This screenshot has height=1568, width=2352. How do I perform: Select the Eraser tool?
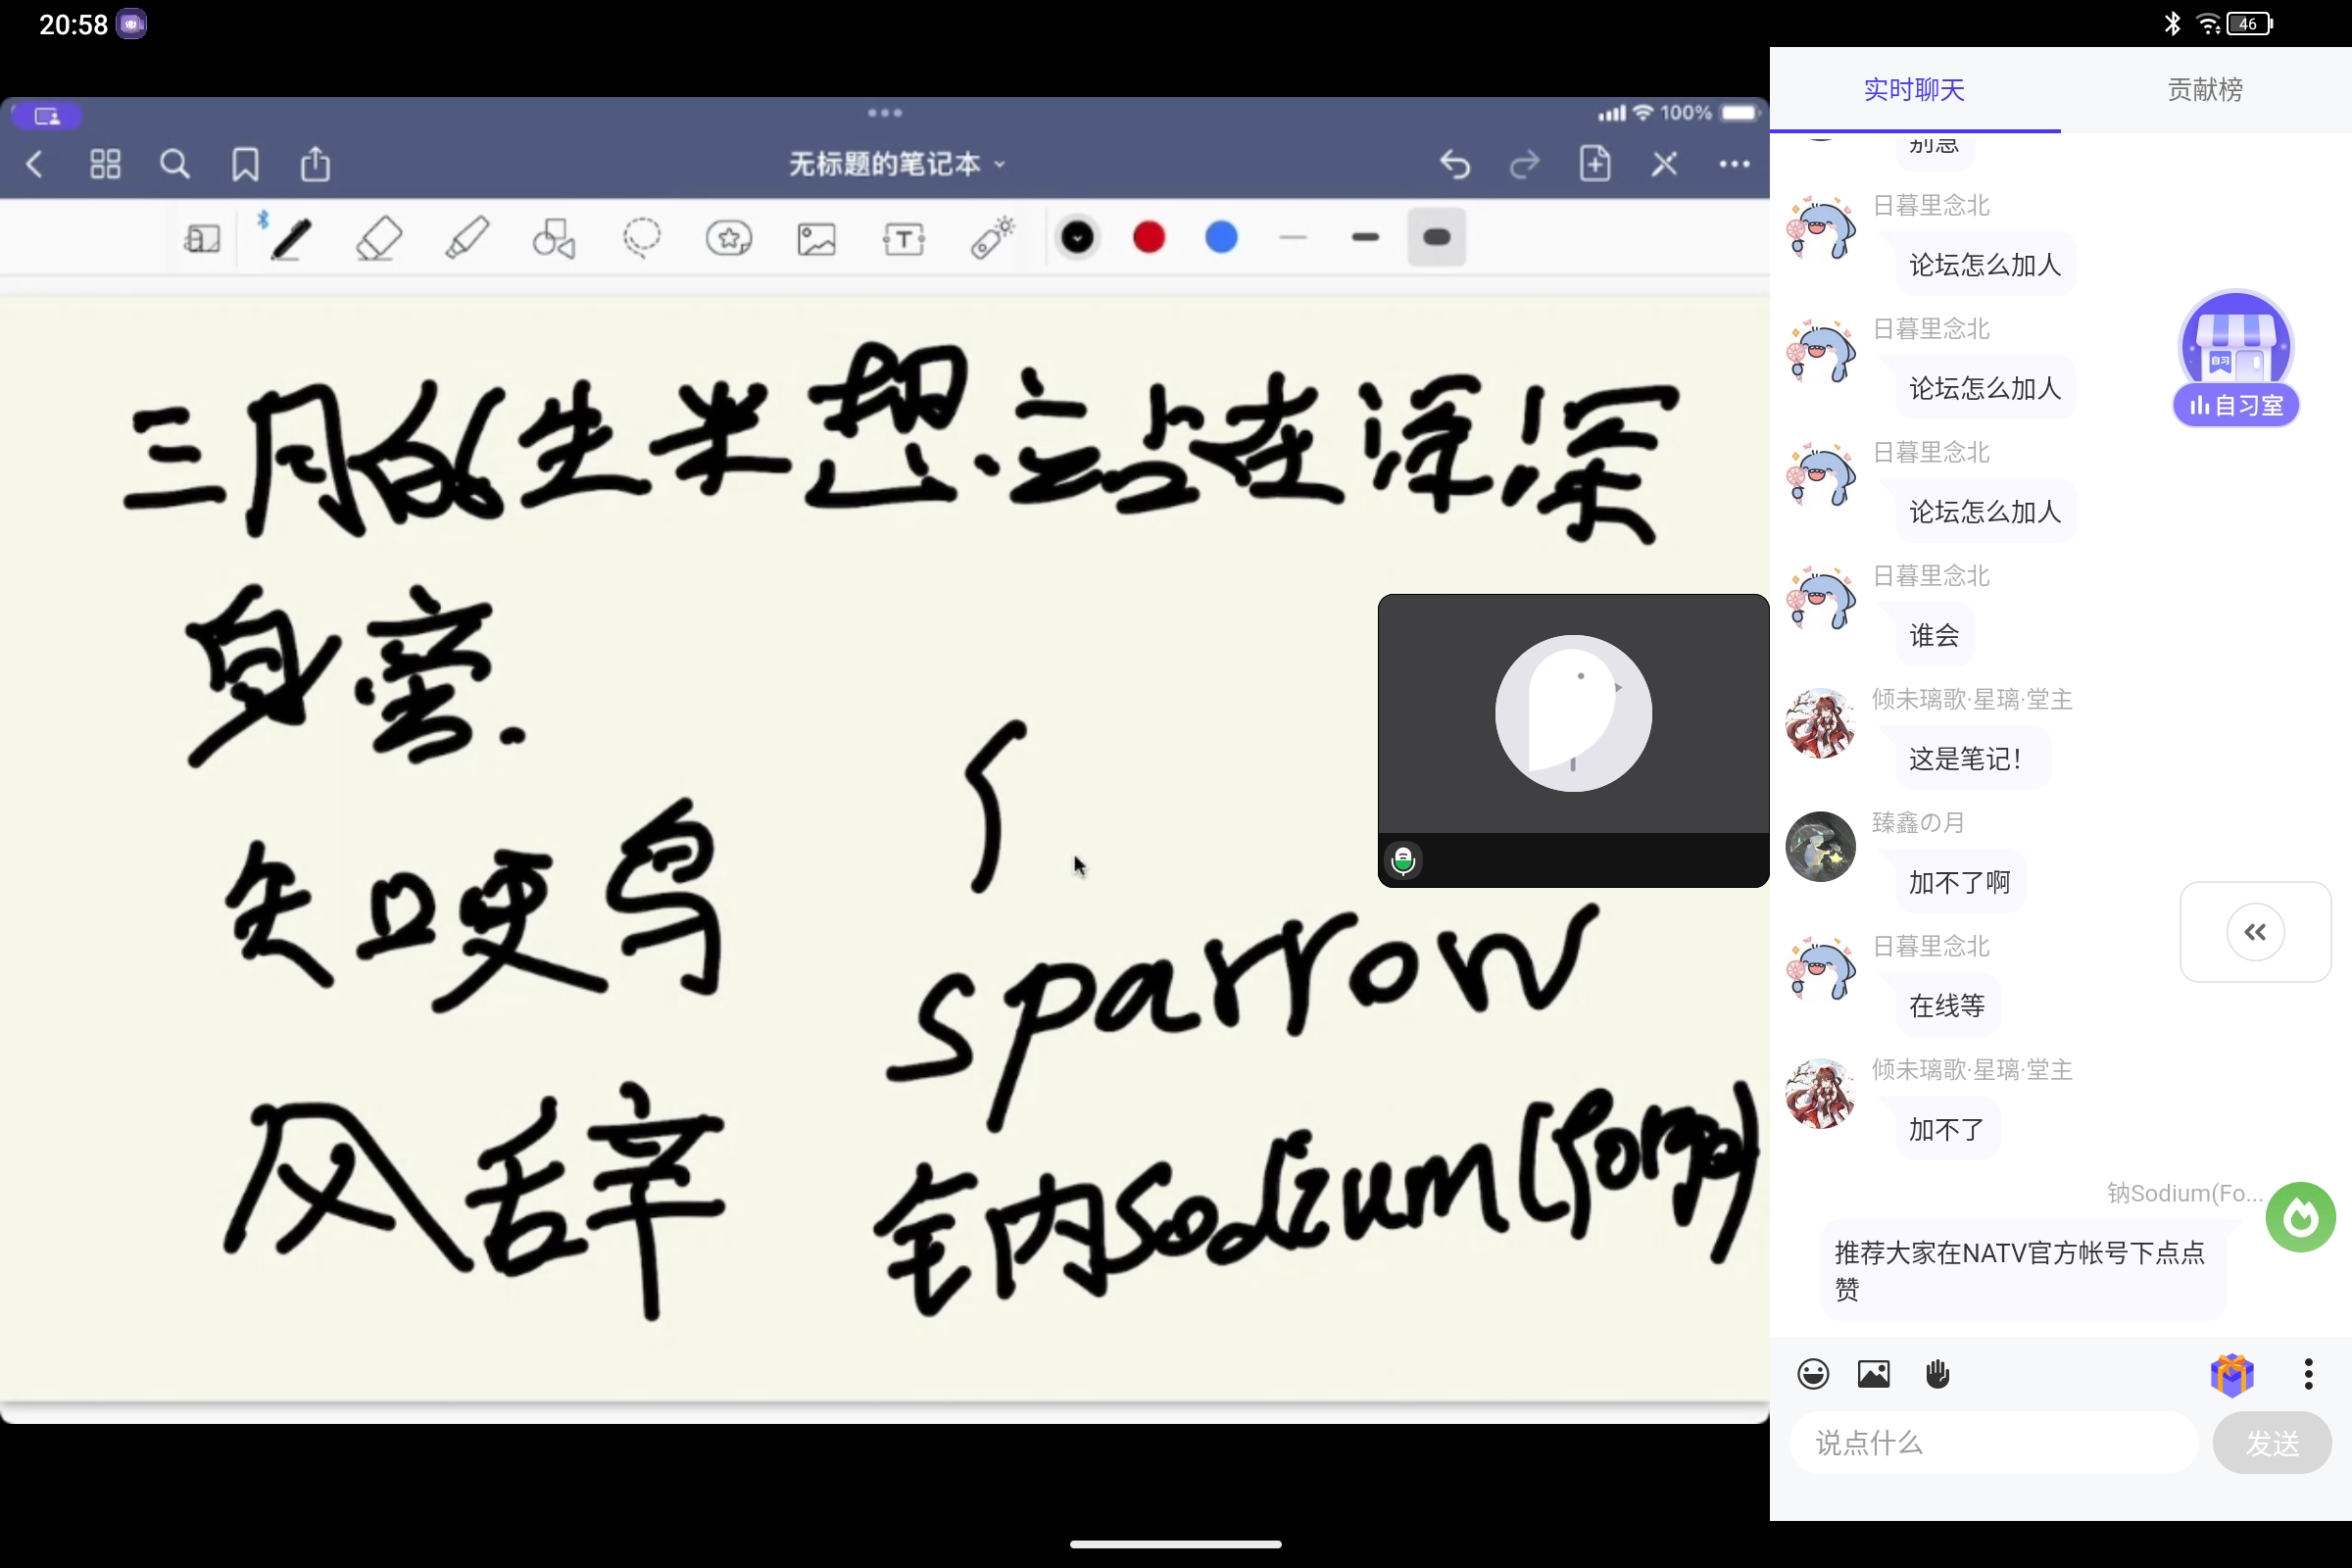click(379, 238)
